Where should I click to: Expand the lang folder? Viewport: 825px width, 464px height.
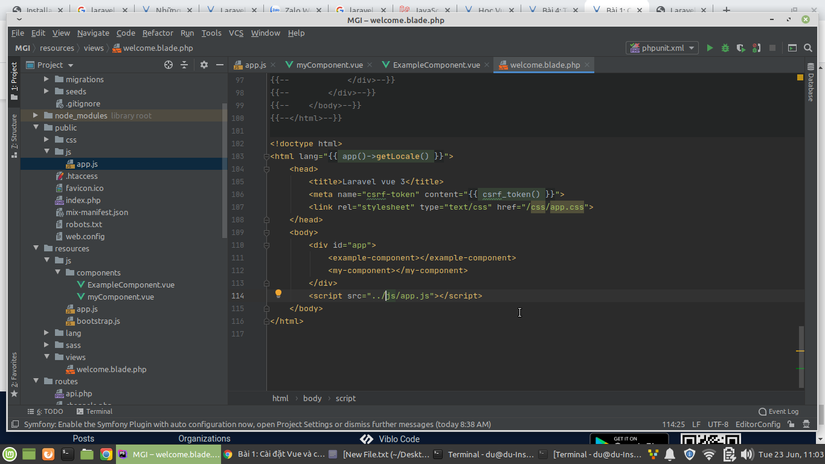tap(46, 333)
